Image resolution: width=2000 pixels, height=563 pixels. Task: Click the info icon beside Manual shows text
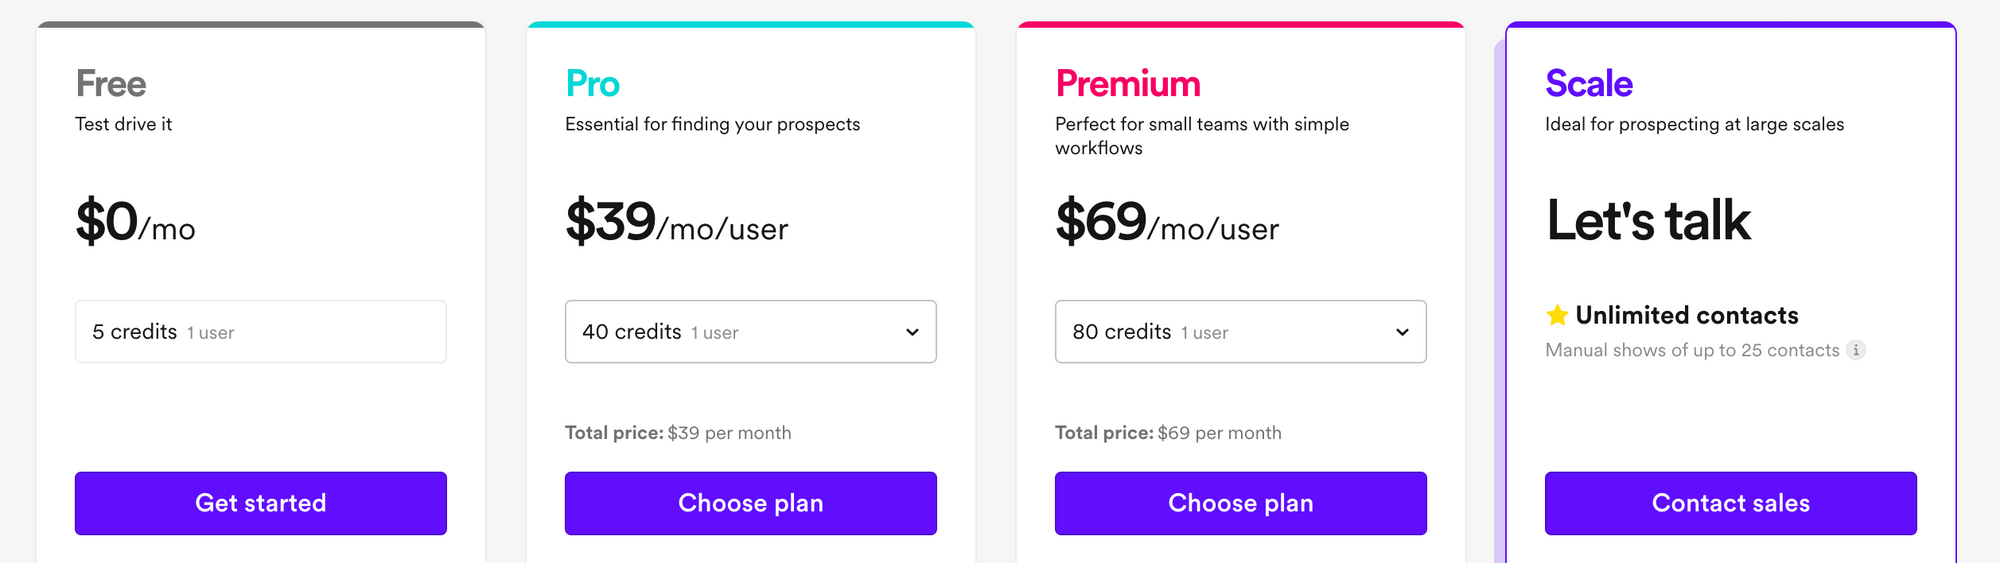[x=1855, y=350]
